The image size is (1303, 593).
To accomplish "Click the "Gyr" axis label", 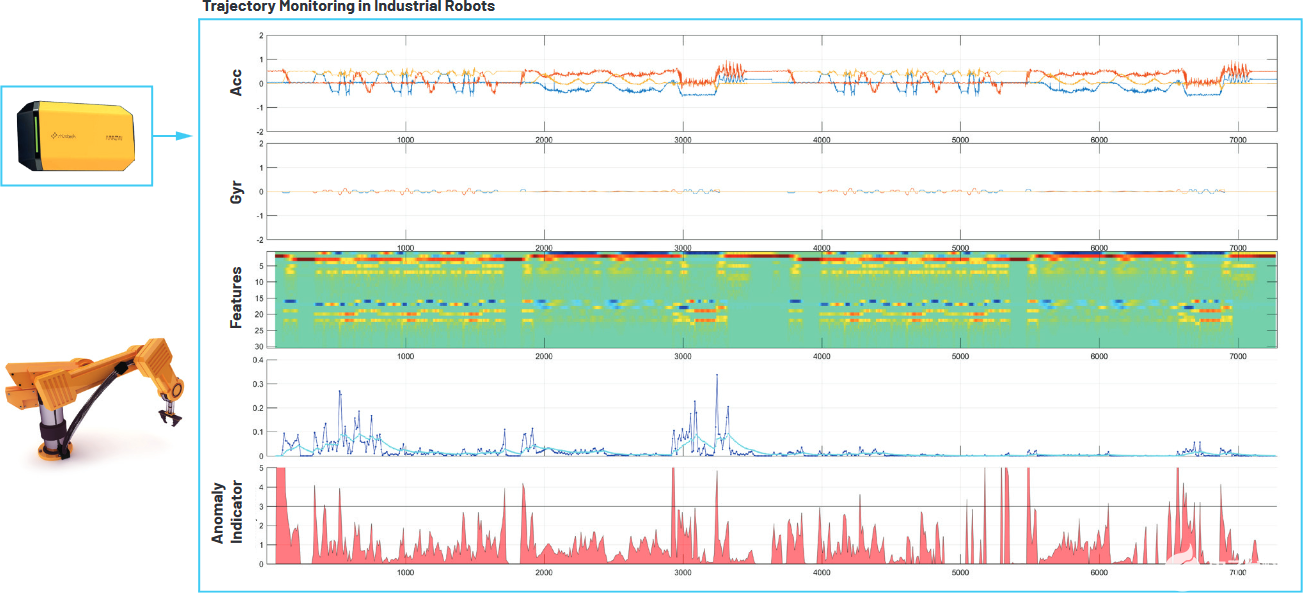I will click(236, 191).
